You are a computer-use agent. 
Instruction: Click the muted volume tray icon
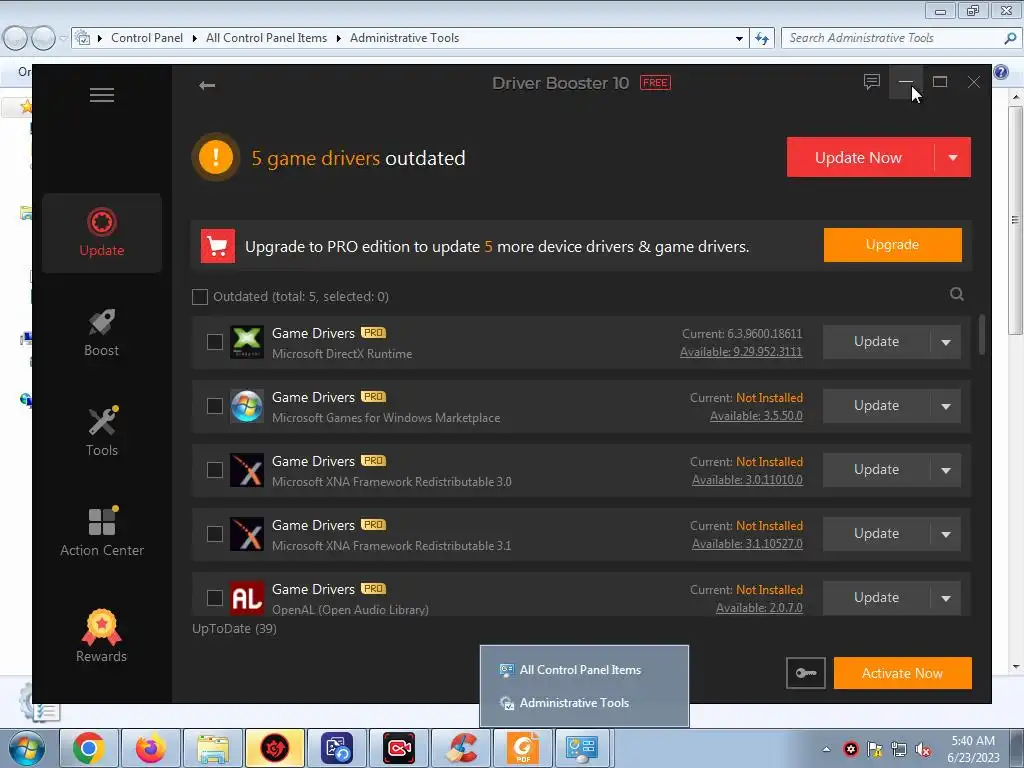click(x=923, y=750)
